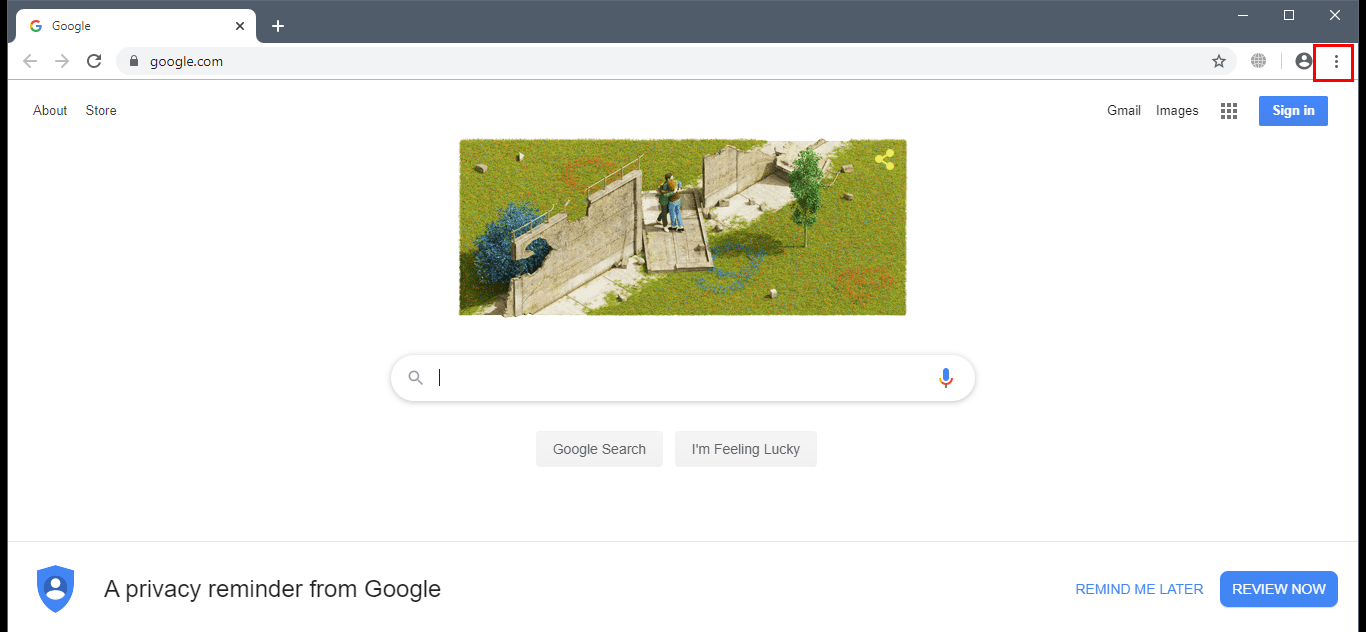This screenshot has height=632, width=1366.
Task: Click inside the Google search box
Action: point(683,378)
